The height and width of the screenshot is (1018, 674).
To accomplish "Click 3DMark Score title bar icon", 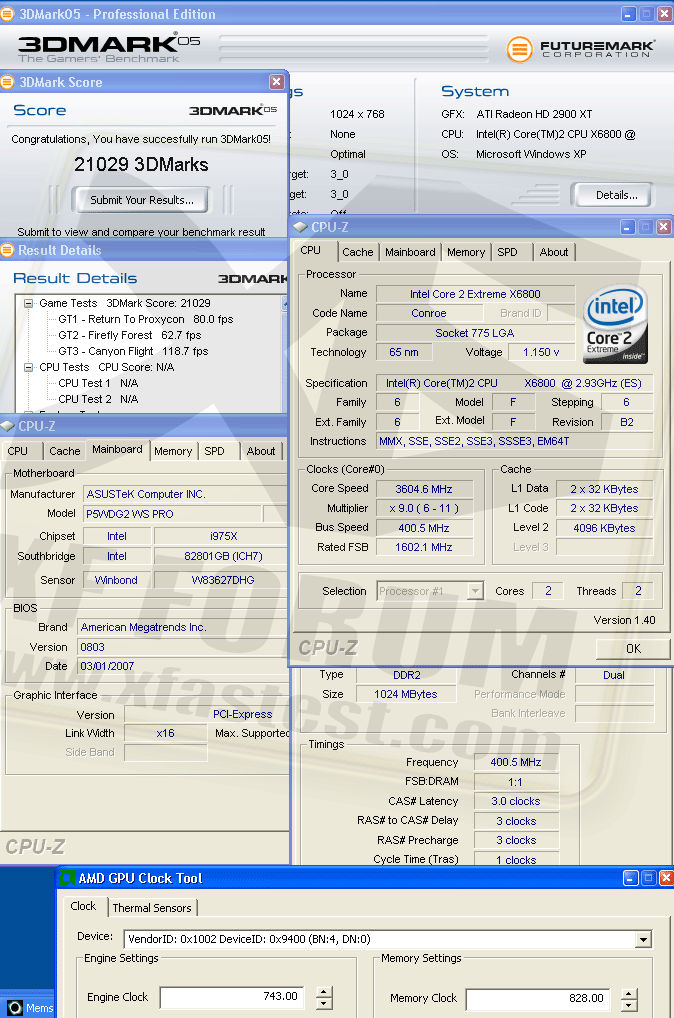I will point(7,82).
